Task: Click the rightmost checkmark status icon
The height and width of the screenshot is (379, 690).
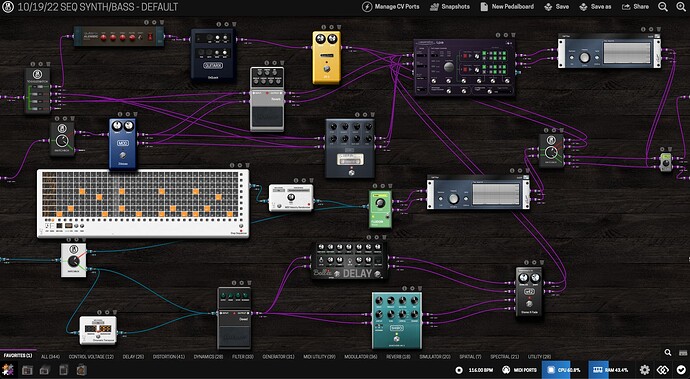Action: click(681, 370)
